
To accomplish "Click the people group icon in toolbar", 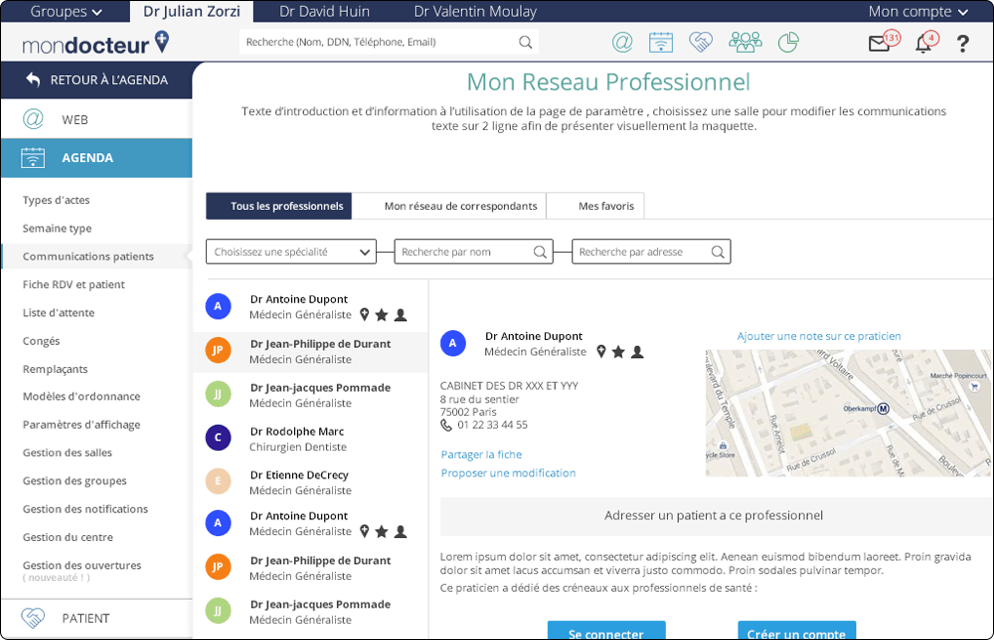I will point(745,42).
